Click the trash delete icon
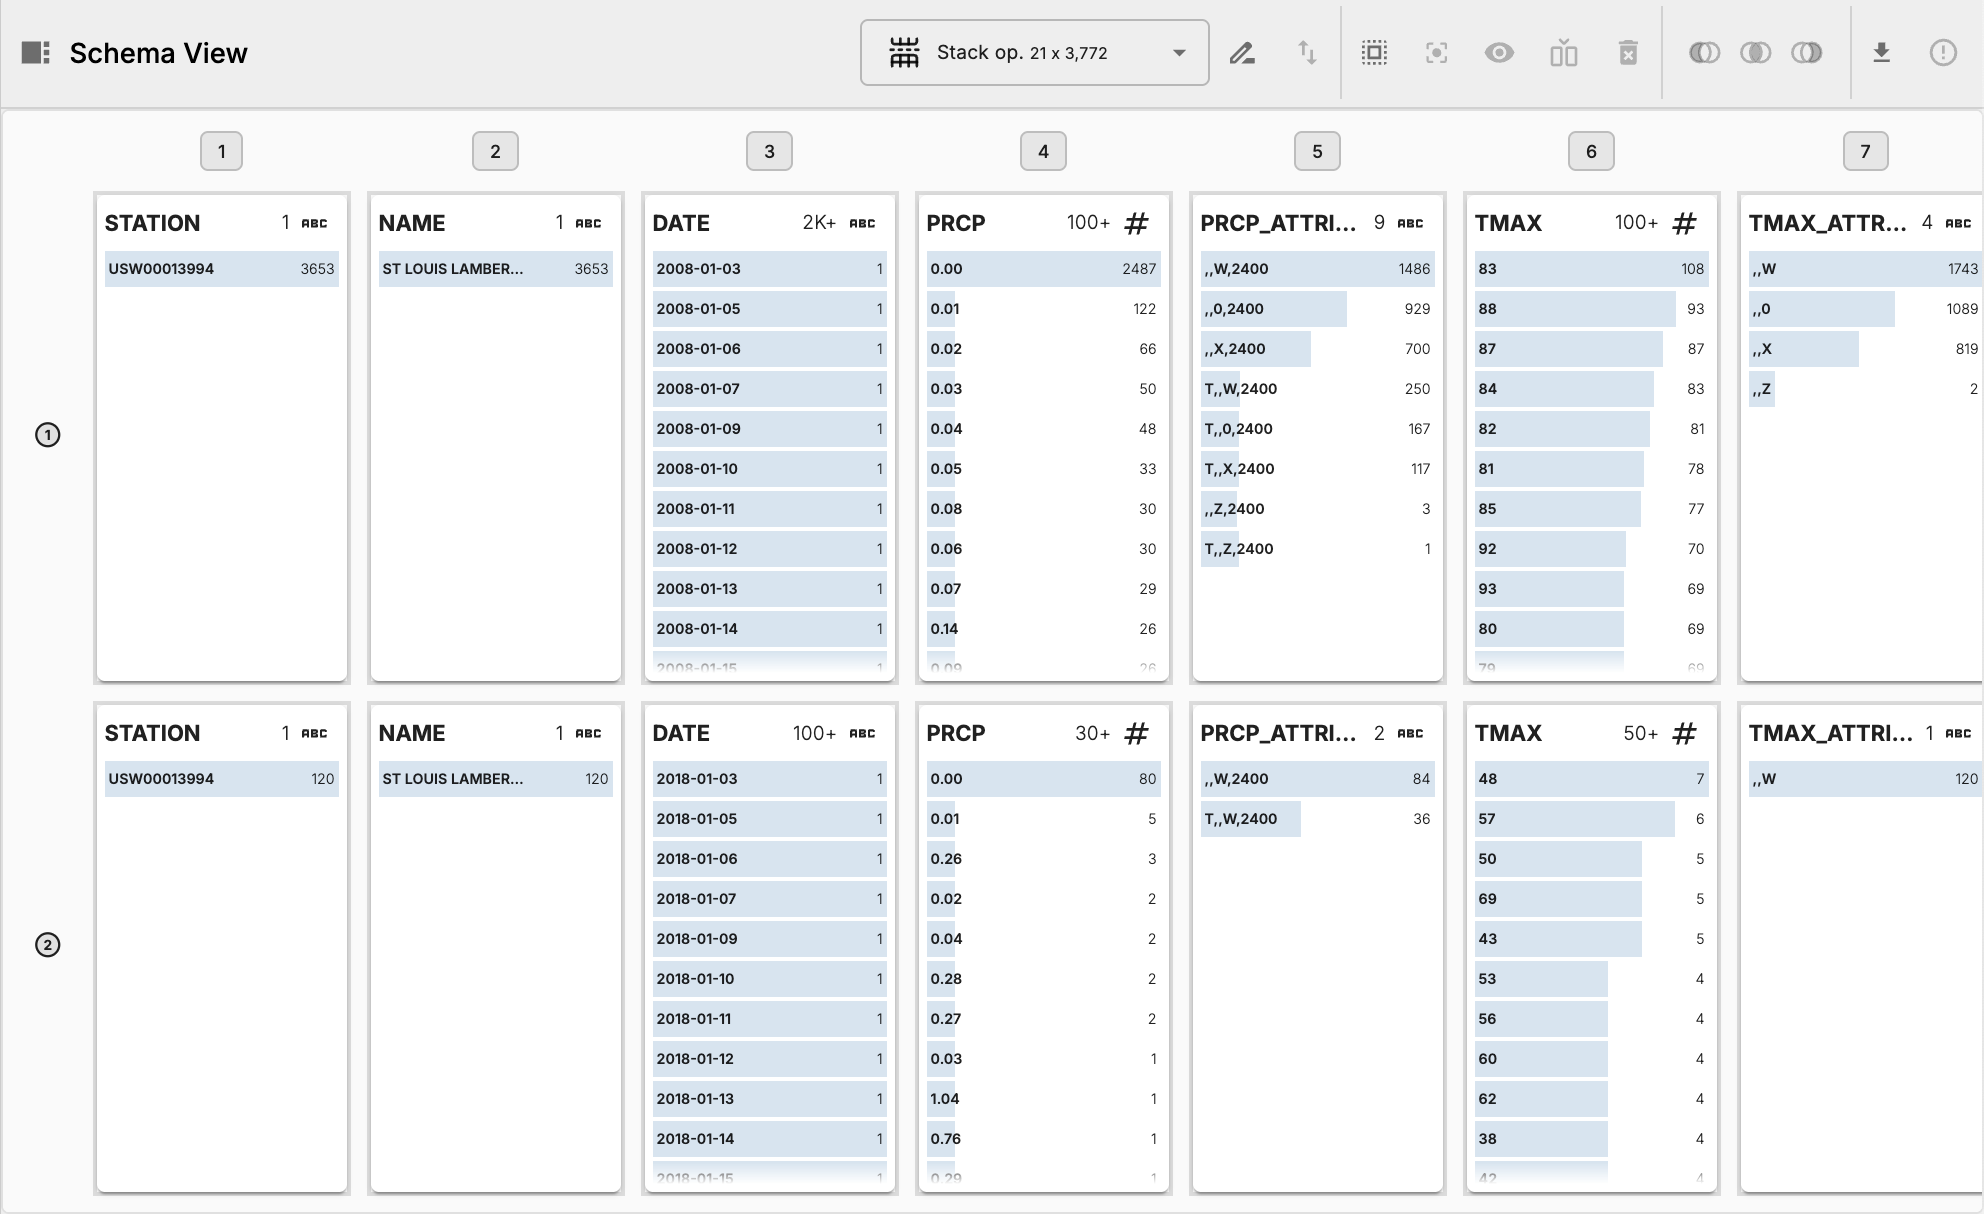 [1628, 53]
